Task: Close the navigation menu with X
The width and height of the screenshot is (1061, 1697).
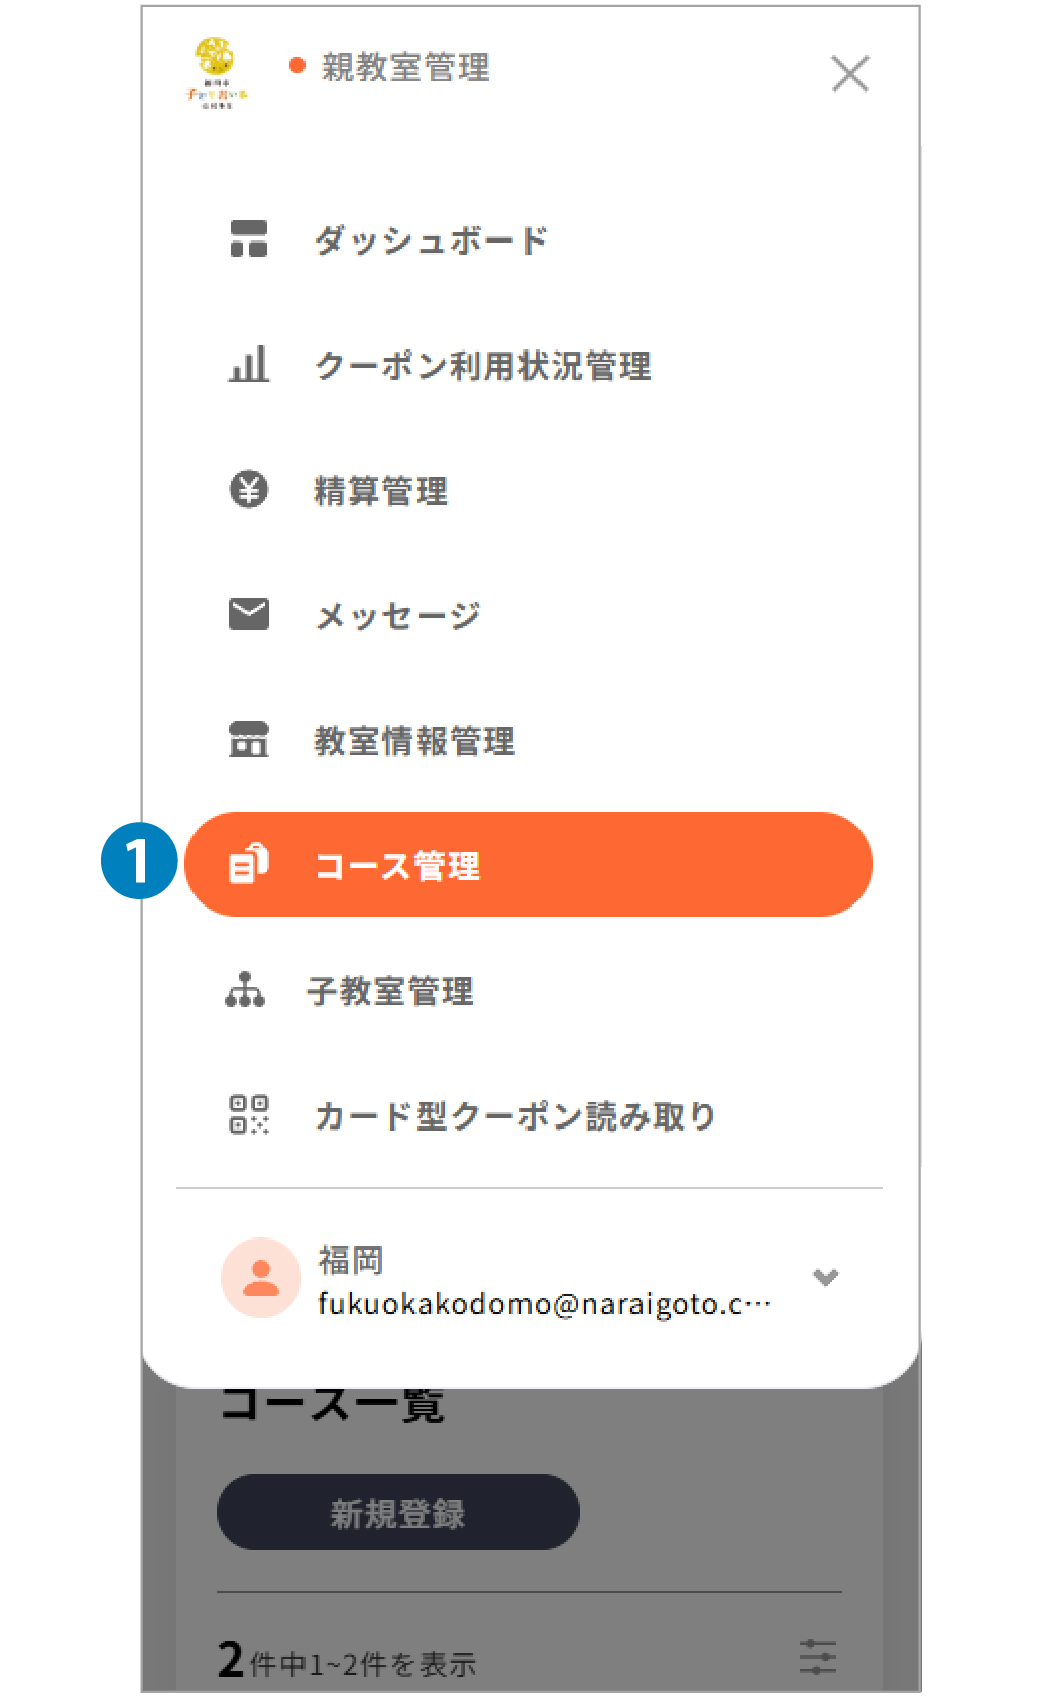Action: pos(850,73)
